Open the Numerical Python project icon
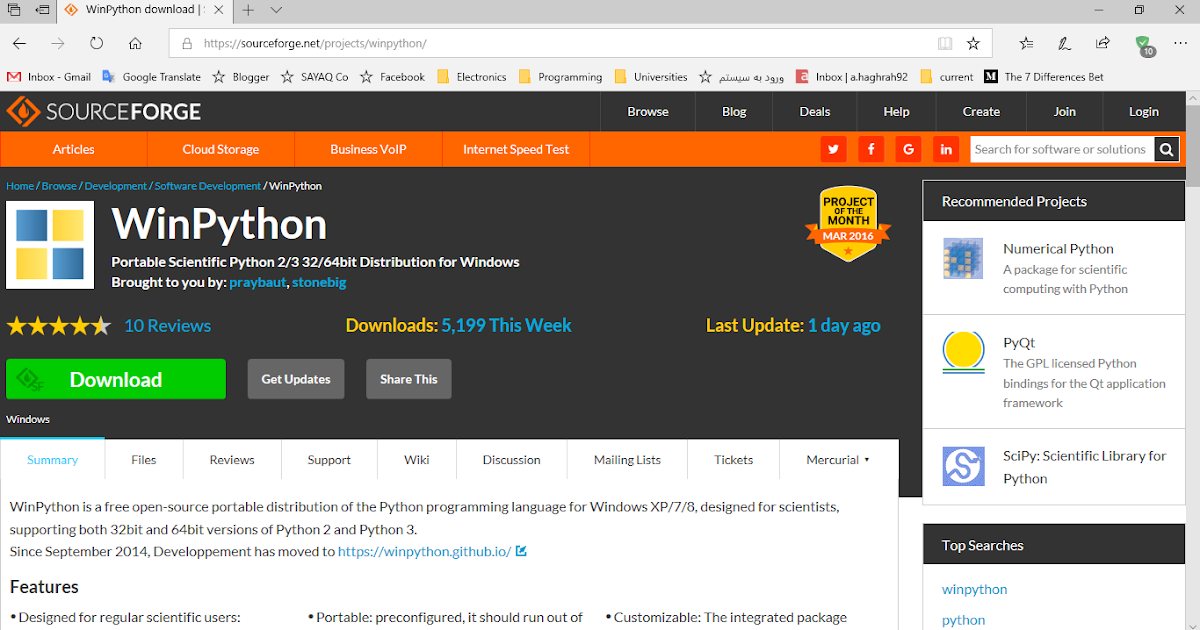1200x630 pixels. (963, 258)
